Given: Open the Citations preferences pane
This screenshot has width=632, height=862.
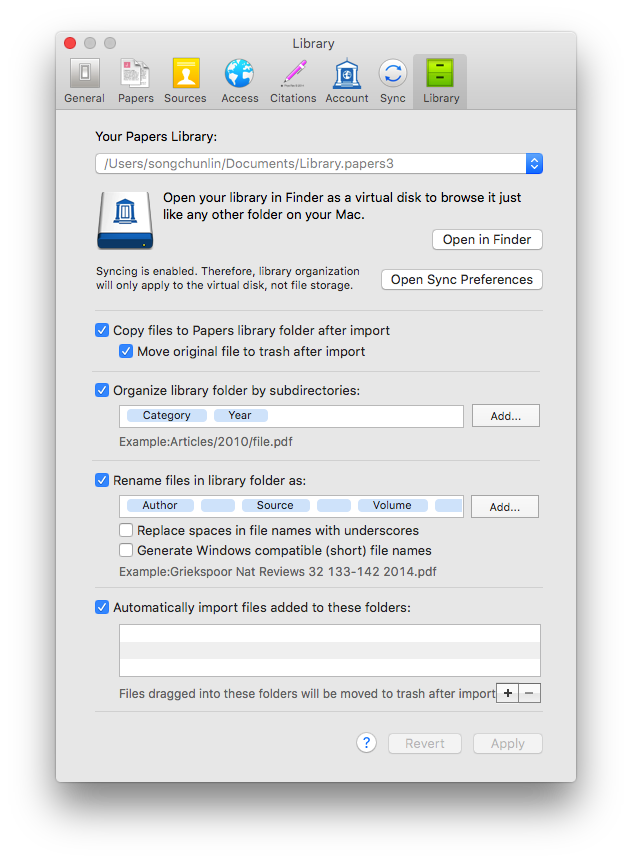Looking at the screenshot, I should [293, 81].
